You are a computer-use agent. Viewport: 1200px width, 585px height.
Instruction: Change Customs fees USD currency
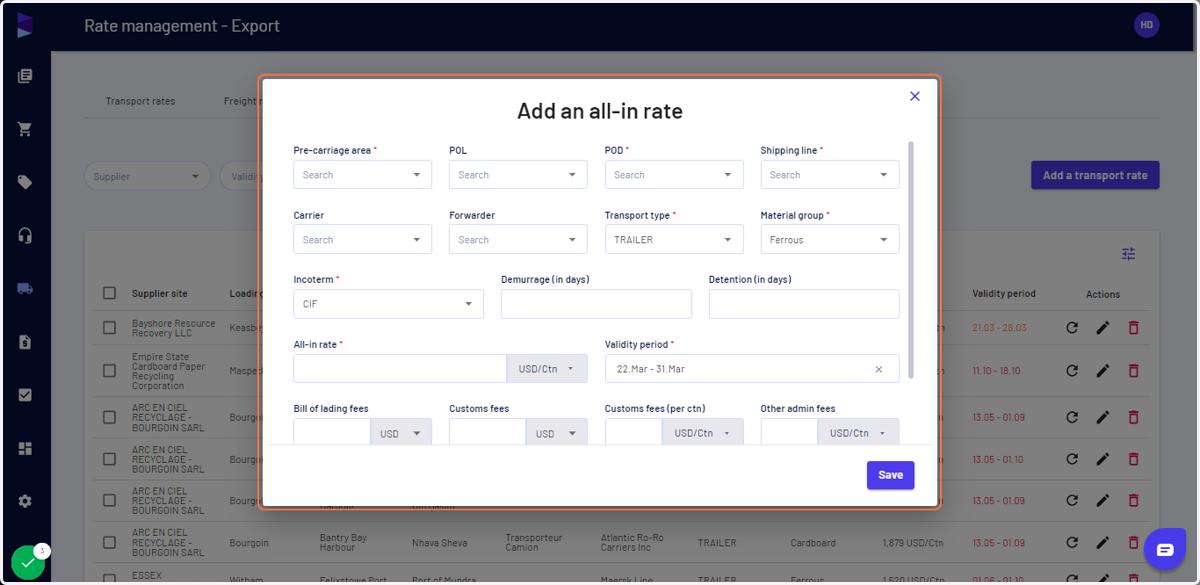point(557,432)
